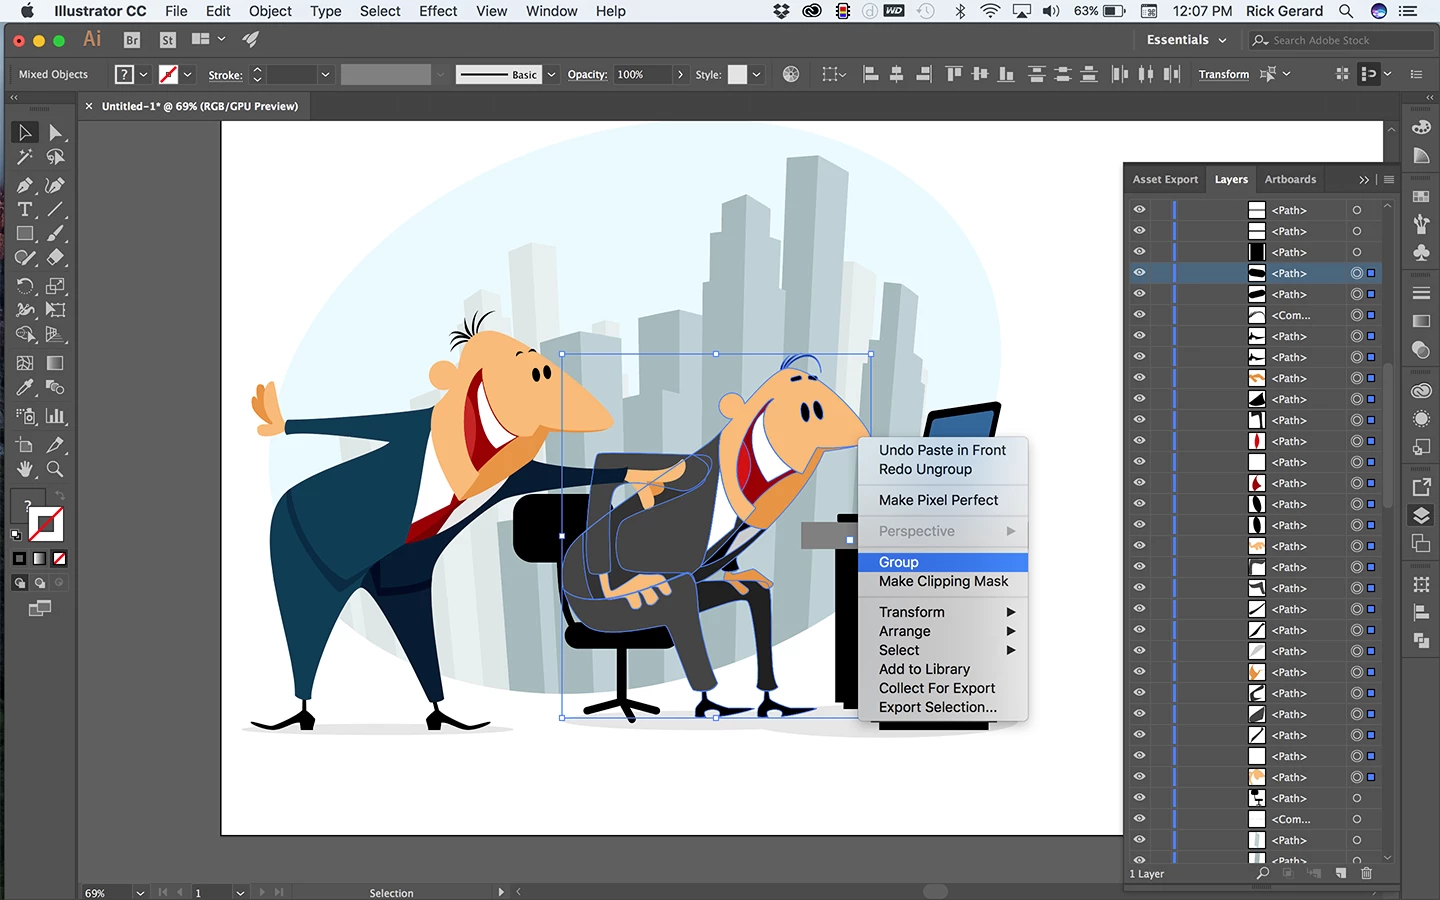This screenshot has height=900, width=1440.
Task: Click the Recolor Artwork wheel icon
Action: [791, 74]
